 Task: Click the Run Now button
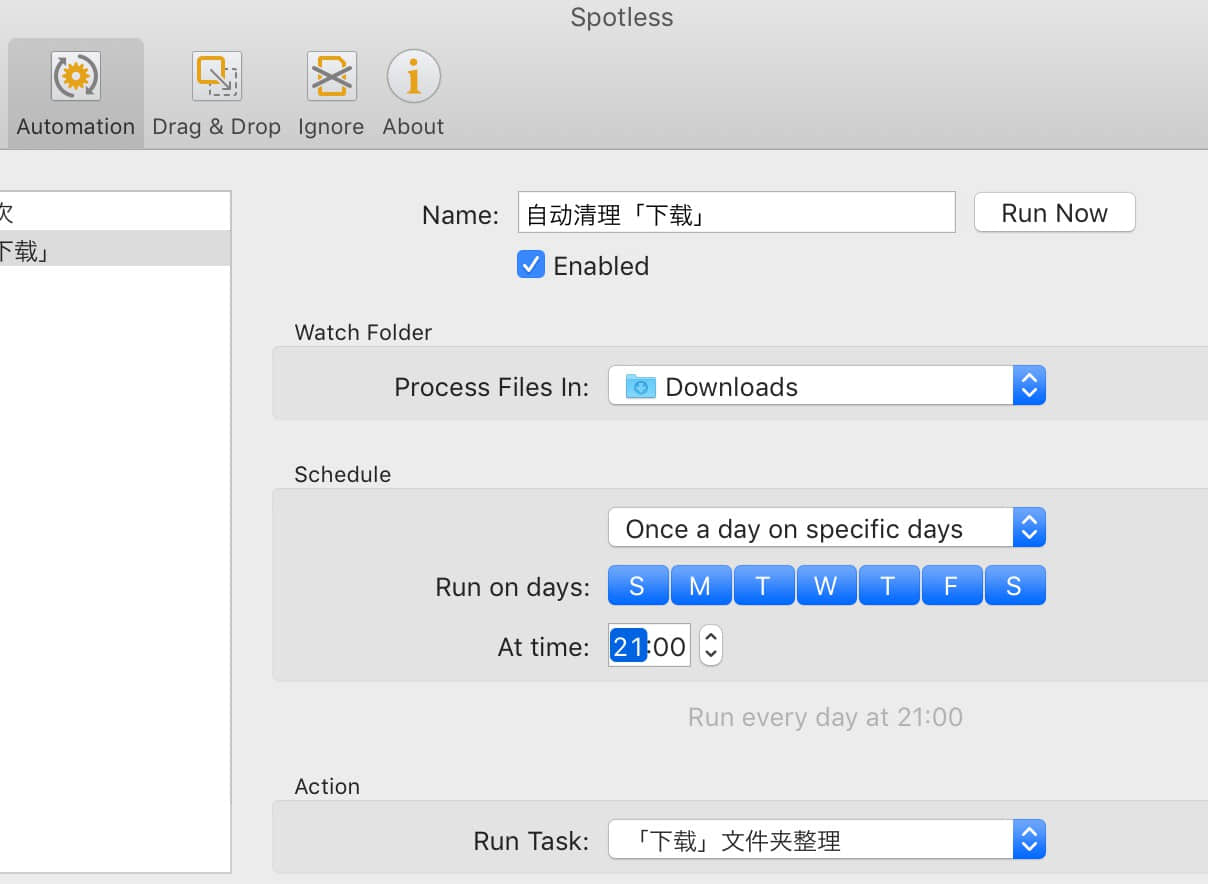point(1054,212)
